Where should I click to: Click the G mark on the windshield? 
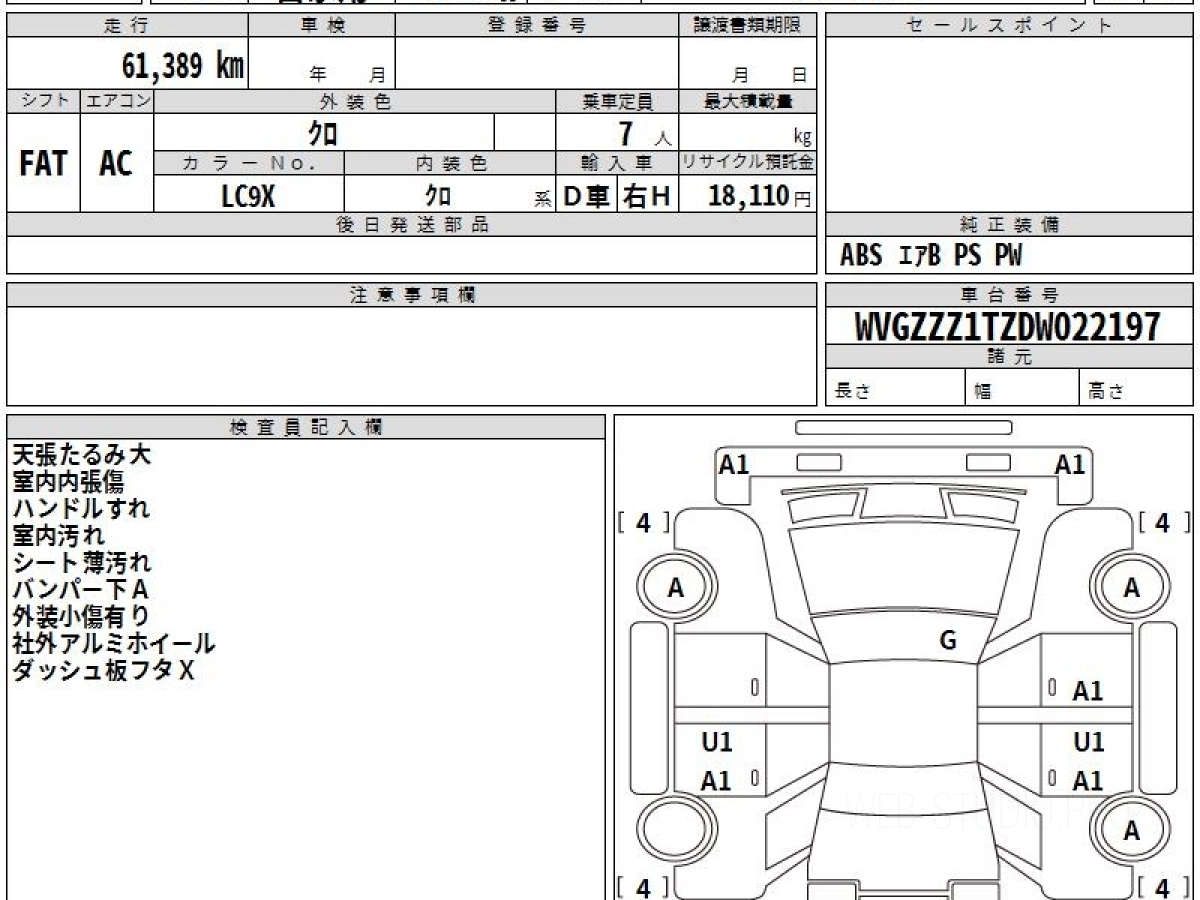tap(948, 641)
